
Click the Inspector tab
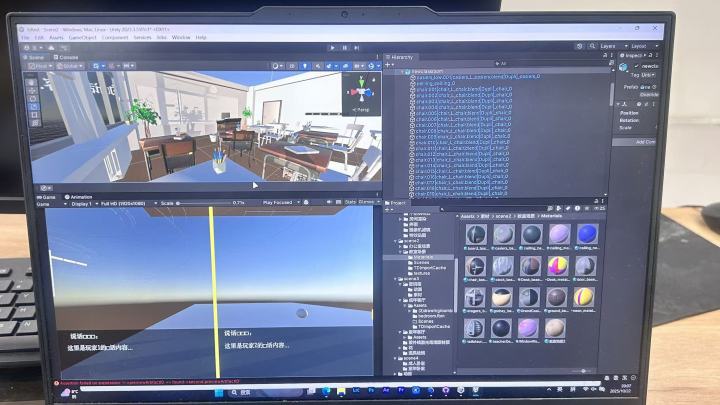pyautogui.click(x=631, y=56)
